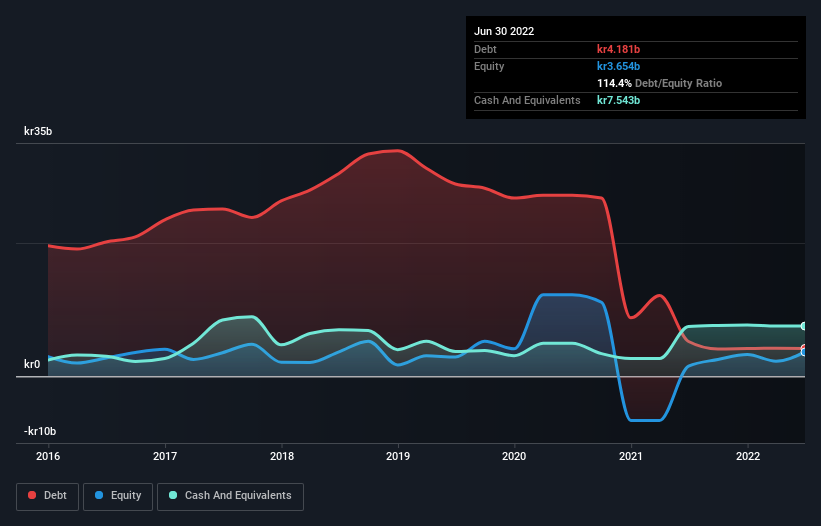Click the kr4.181b debt value

(x=618, y=49)
